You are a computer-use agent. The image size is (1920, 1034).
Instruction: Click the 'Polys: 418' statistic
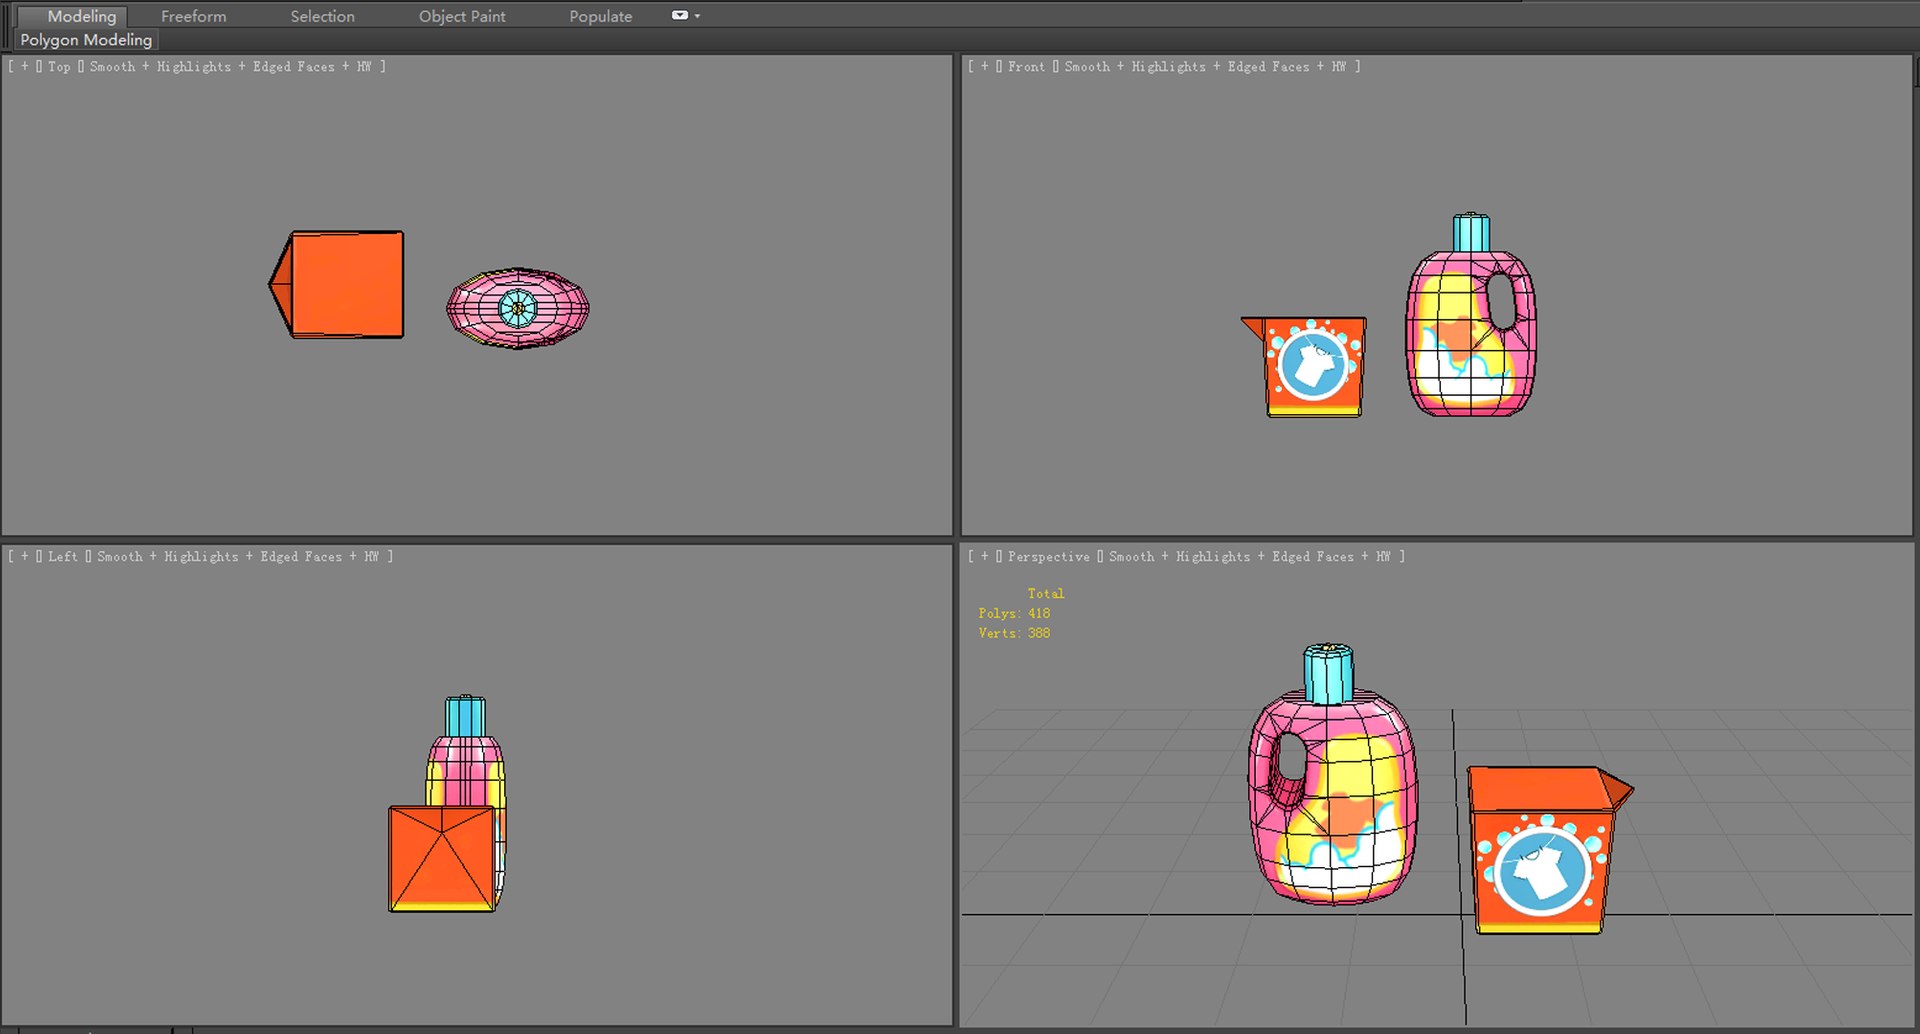pos(1014,614)
